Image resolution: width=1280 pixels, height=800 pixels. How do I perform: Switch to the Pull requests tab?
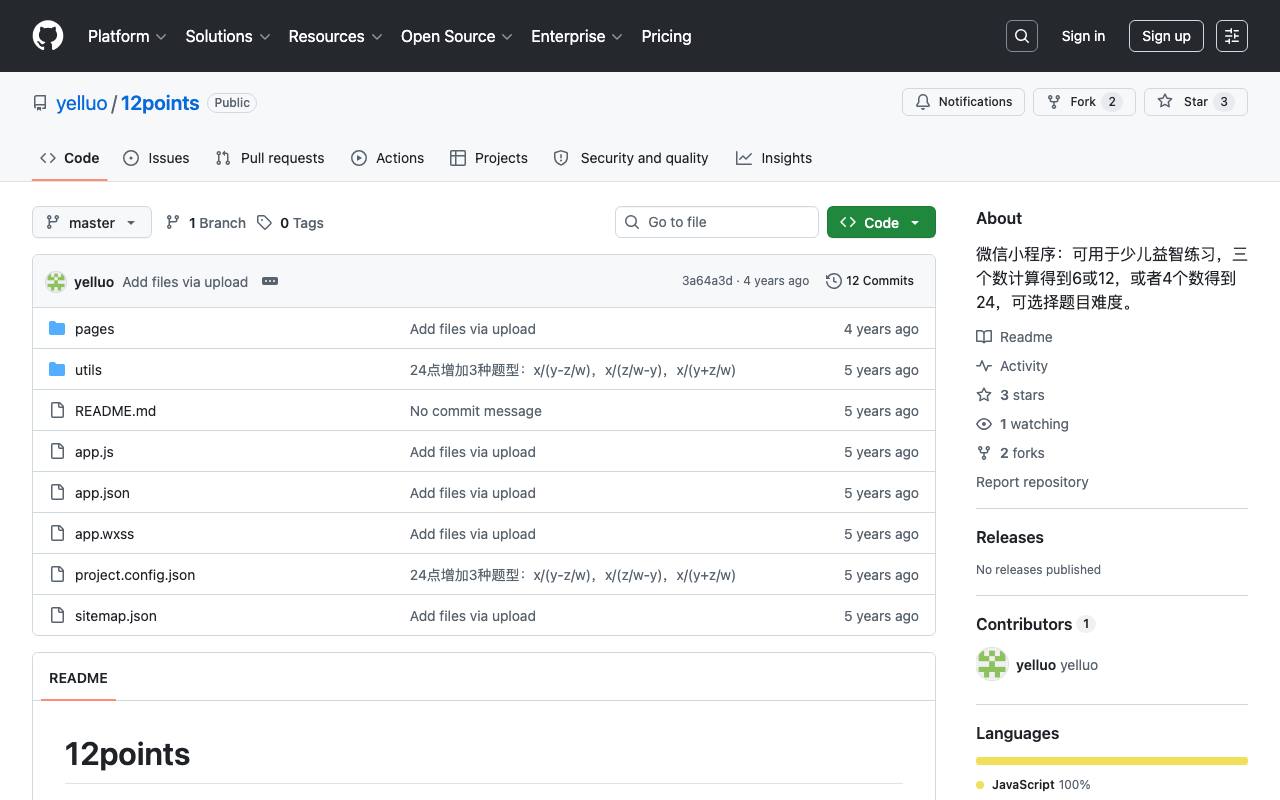(x=270, y=158)
